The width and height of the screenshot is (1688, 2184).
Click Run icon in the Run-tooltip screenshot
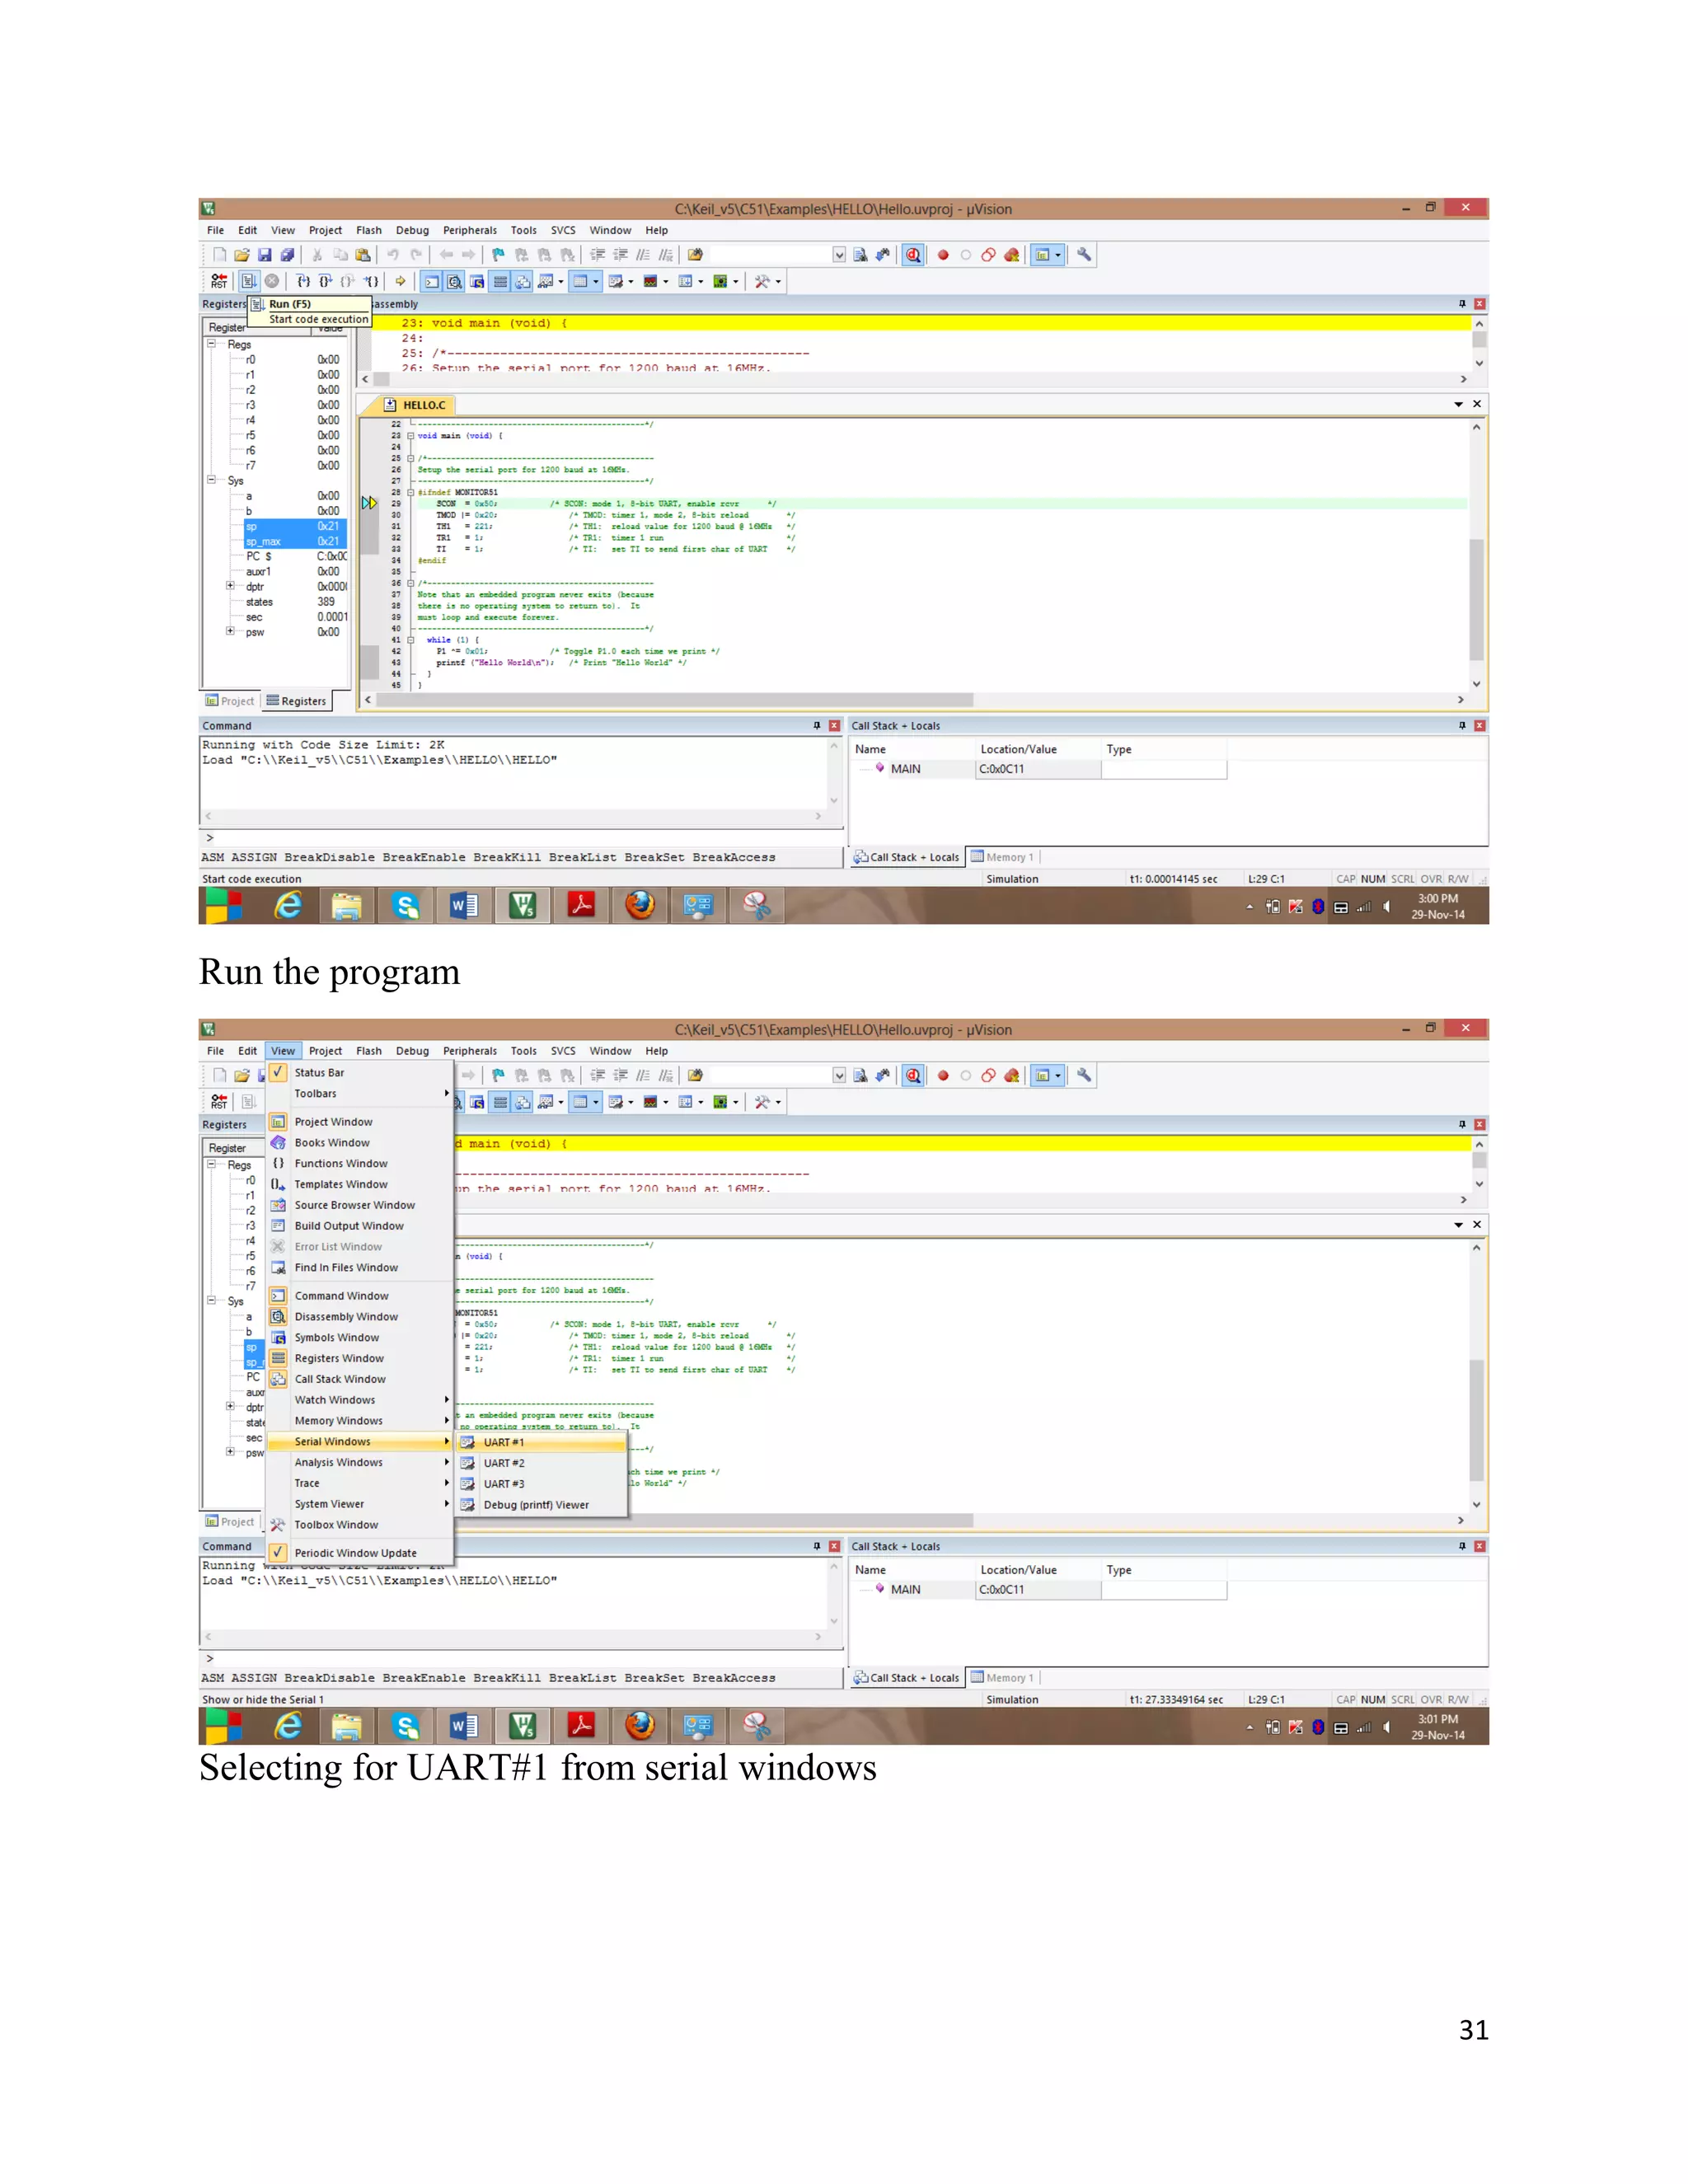(249, 282)
